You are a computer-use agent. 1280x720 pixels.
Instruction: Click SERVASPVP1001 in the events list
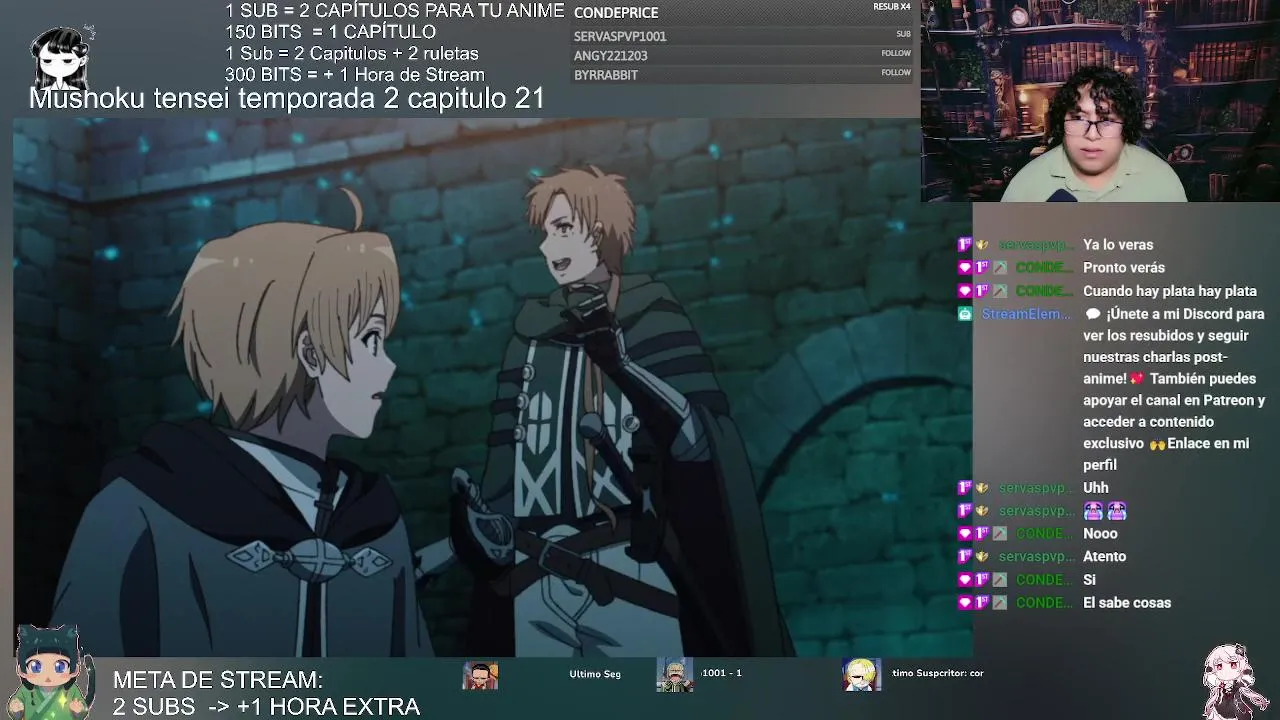(620, 36)
